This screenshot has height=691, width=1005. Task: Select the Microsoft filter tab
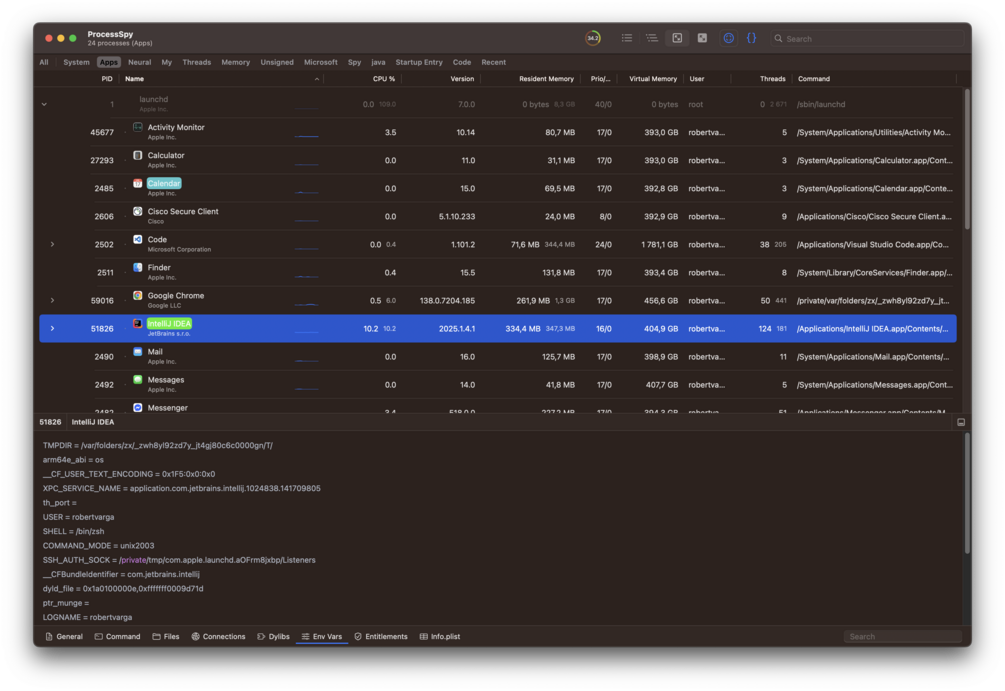point(320,62)
